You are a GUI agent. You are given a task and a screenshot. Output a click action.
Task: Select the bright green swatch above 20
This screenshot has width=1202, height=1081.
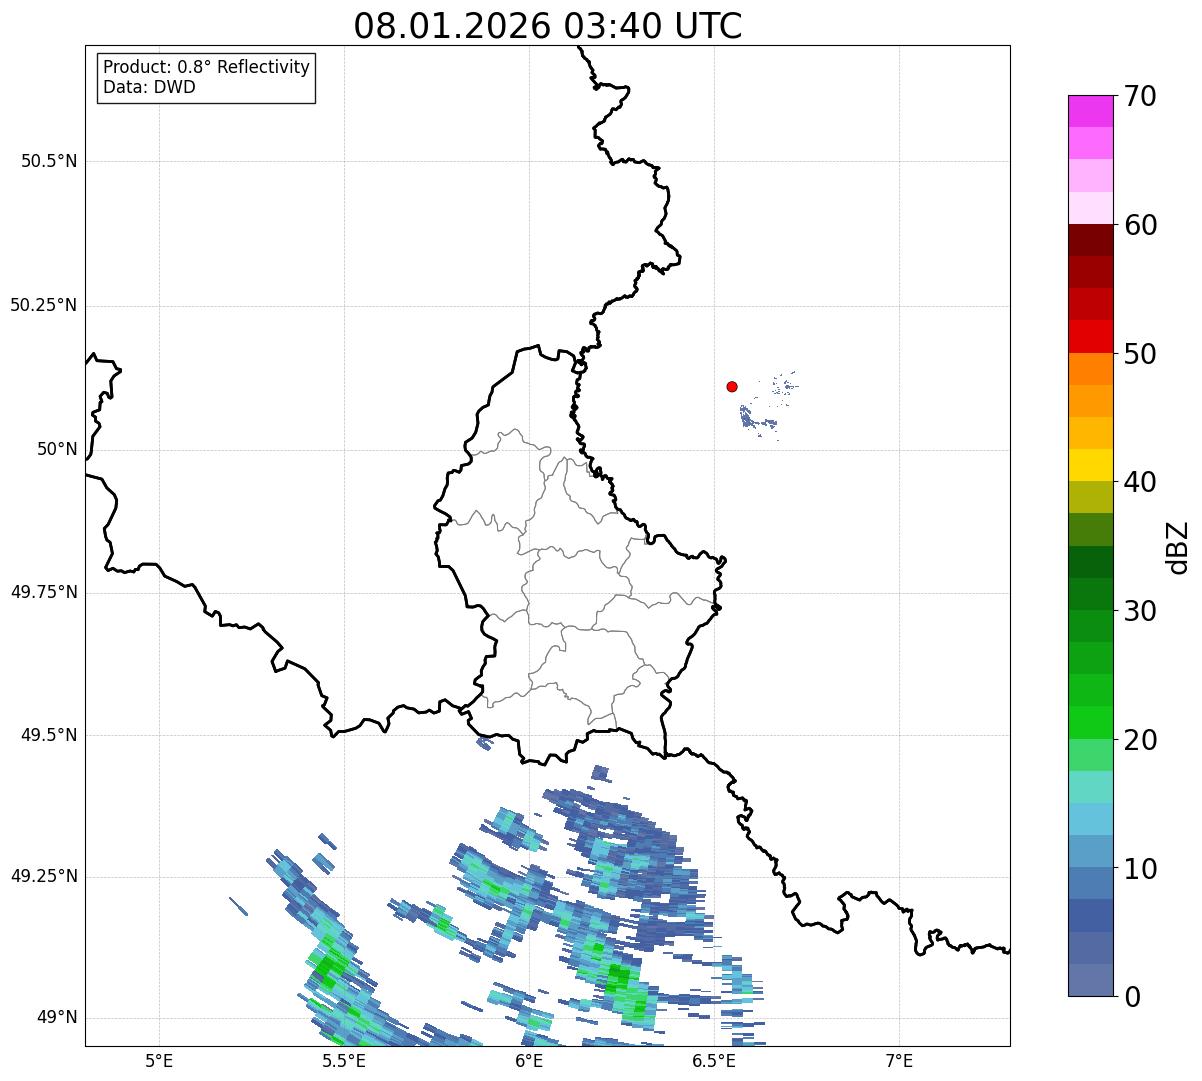1090,722
